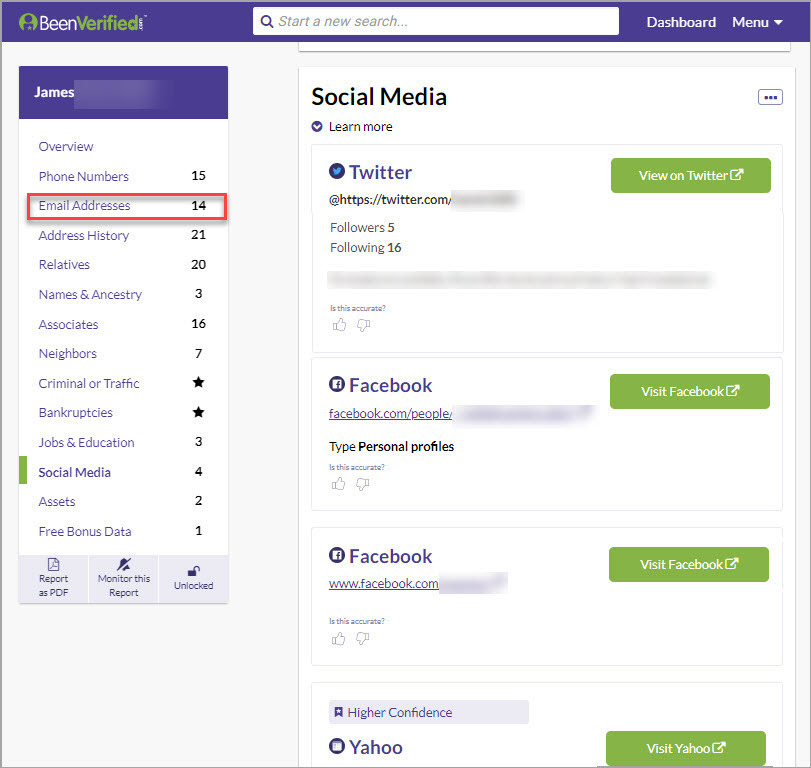Open the Assets section
The image size is (811, 768).
coord(123,501)
